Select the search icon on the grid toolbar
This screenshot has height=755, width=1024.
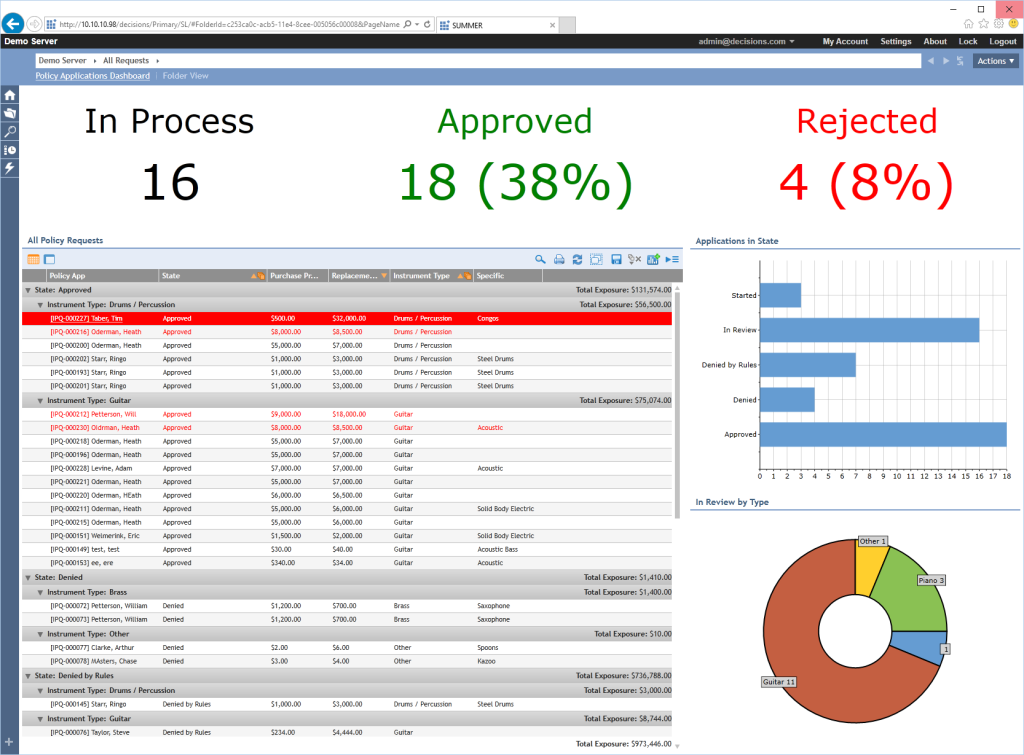point(540,259)
